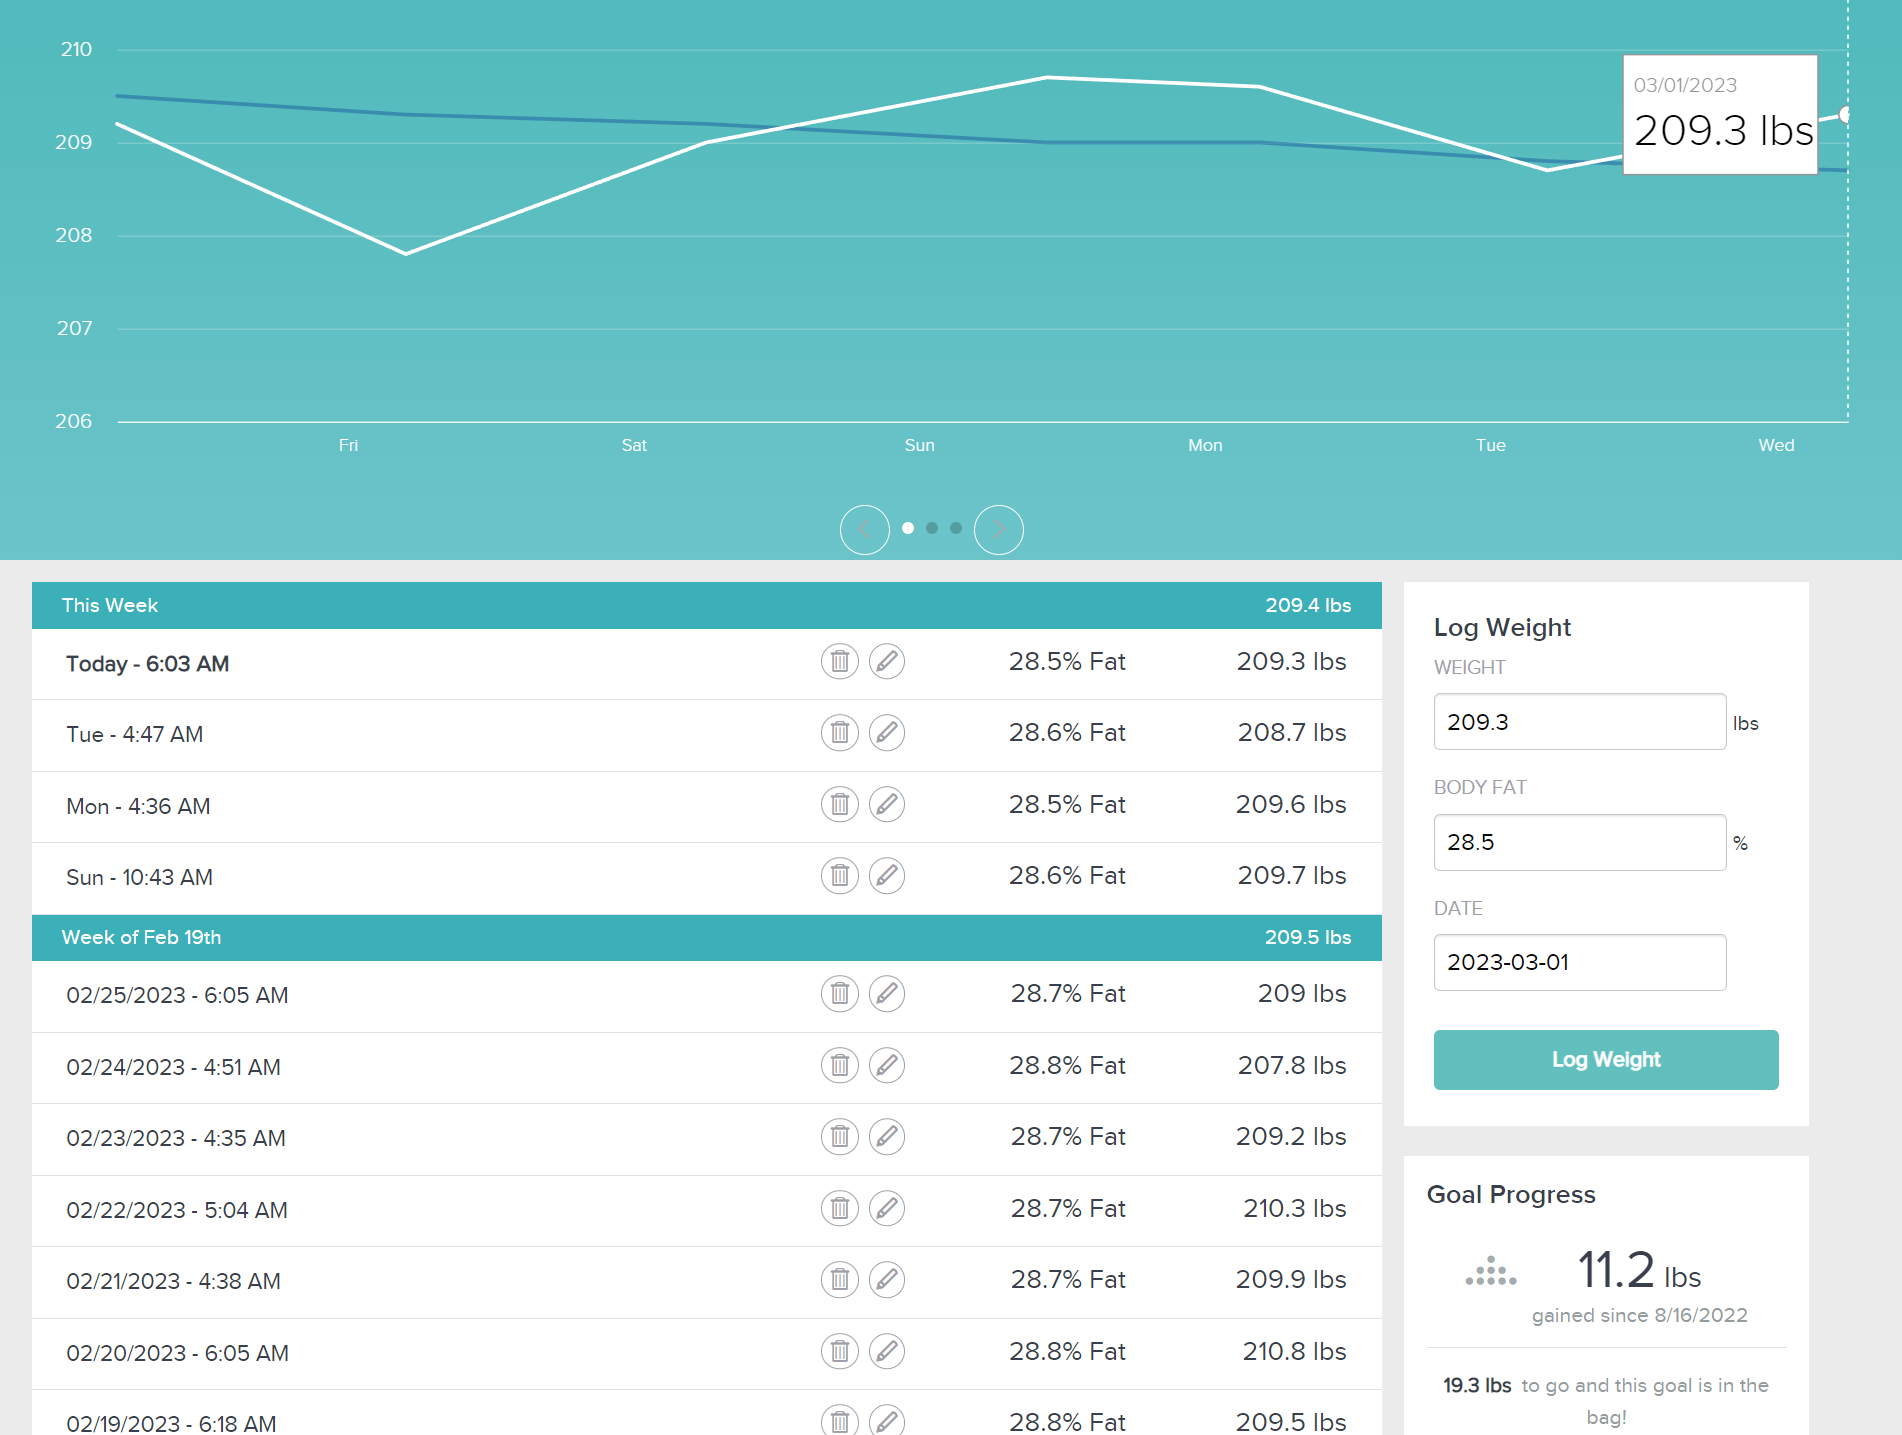Edit the 02/25/2023 weight entry

(x=886, y=994)
